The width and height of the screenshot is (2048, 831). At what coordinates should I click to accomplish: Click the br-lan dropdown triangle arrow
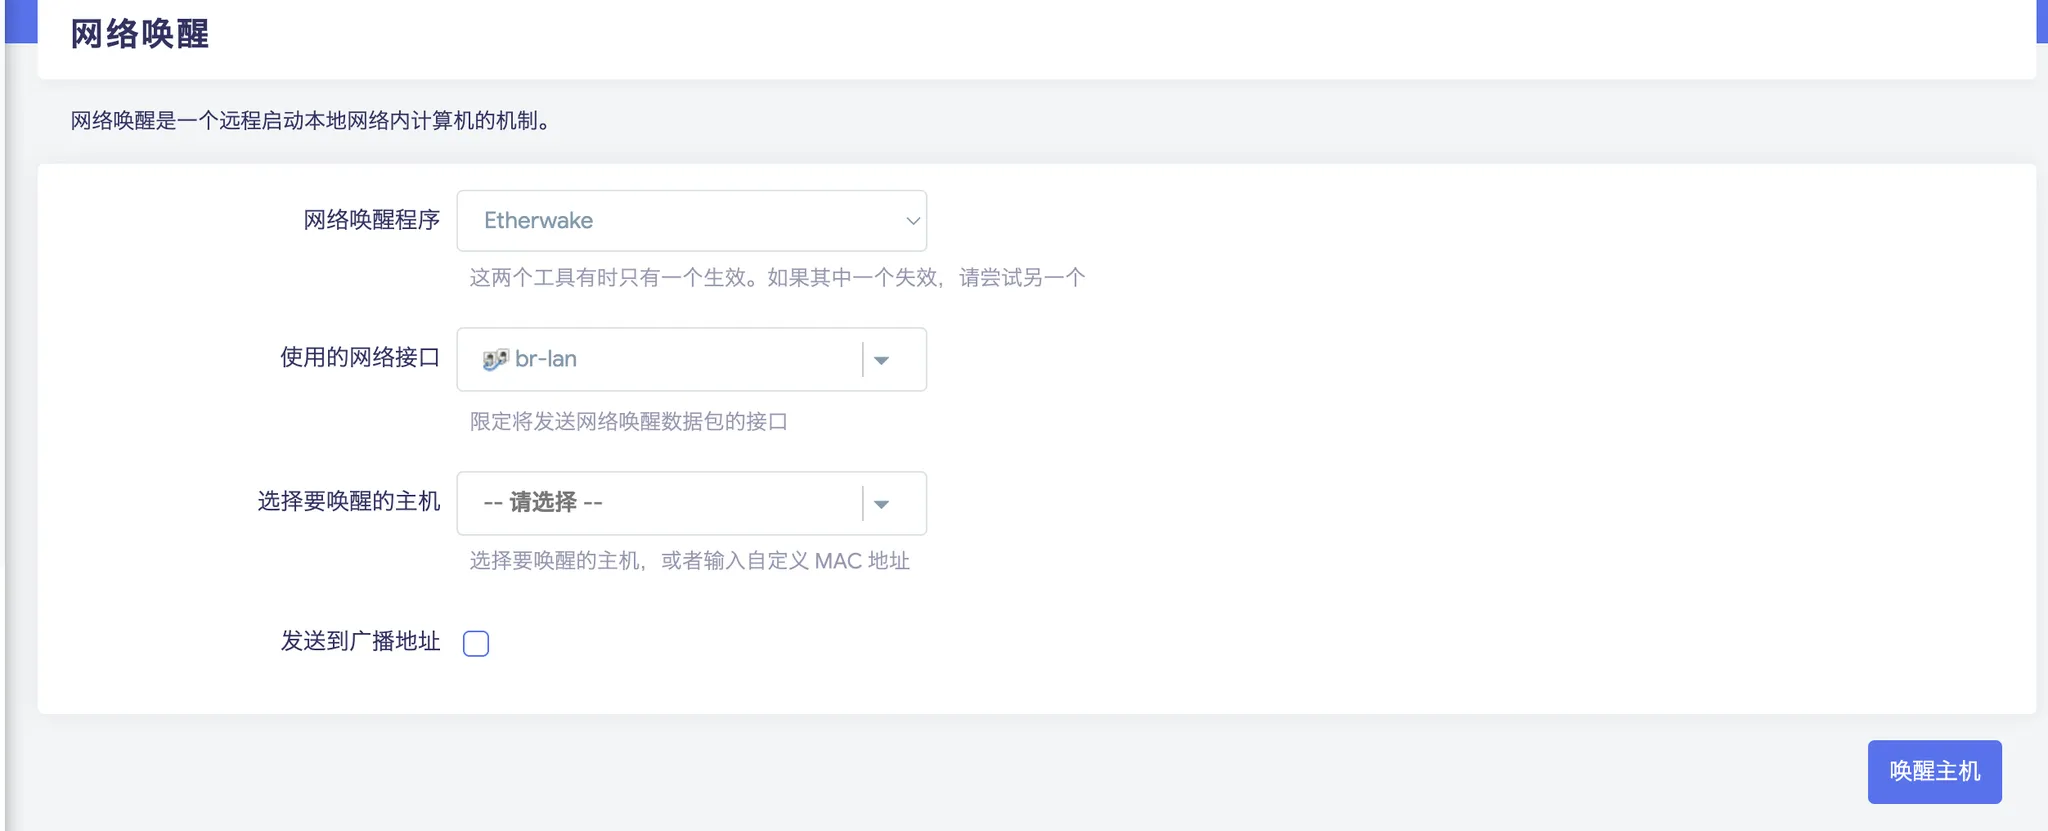[x=881, y=360]
